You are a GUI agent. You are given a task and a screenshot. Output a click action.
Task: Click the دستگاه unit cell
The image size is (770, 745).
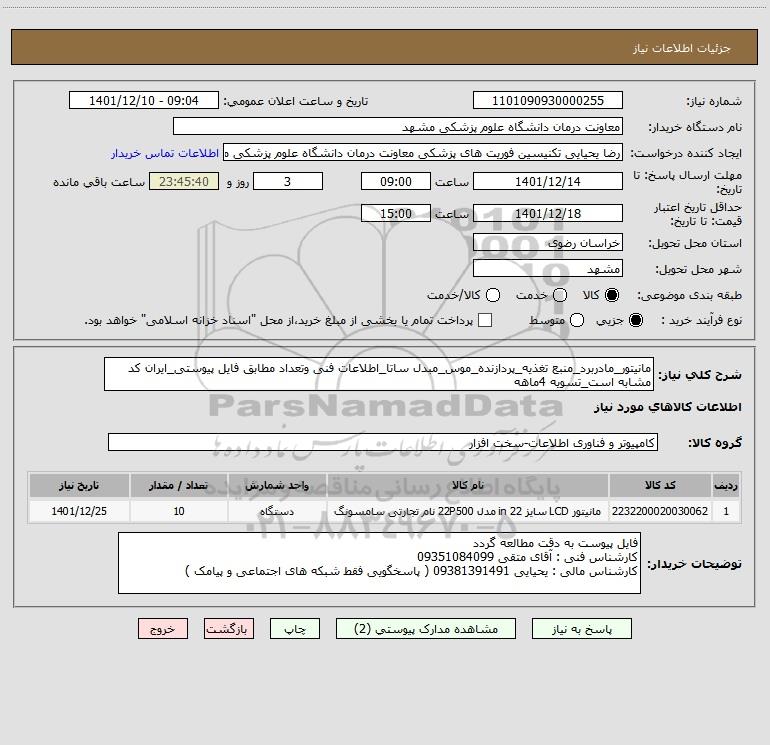(277, 511)
